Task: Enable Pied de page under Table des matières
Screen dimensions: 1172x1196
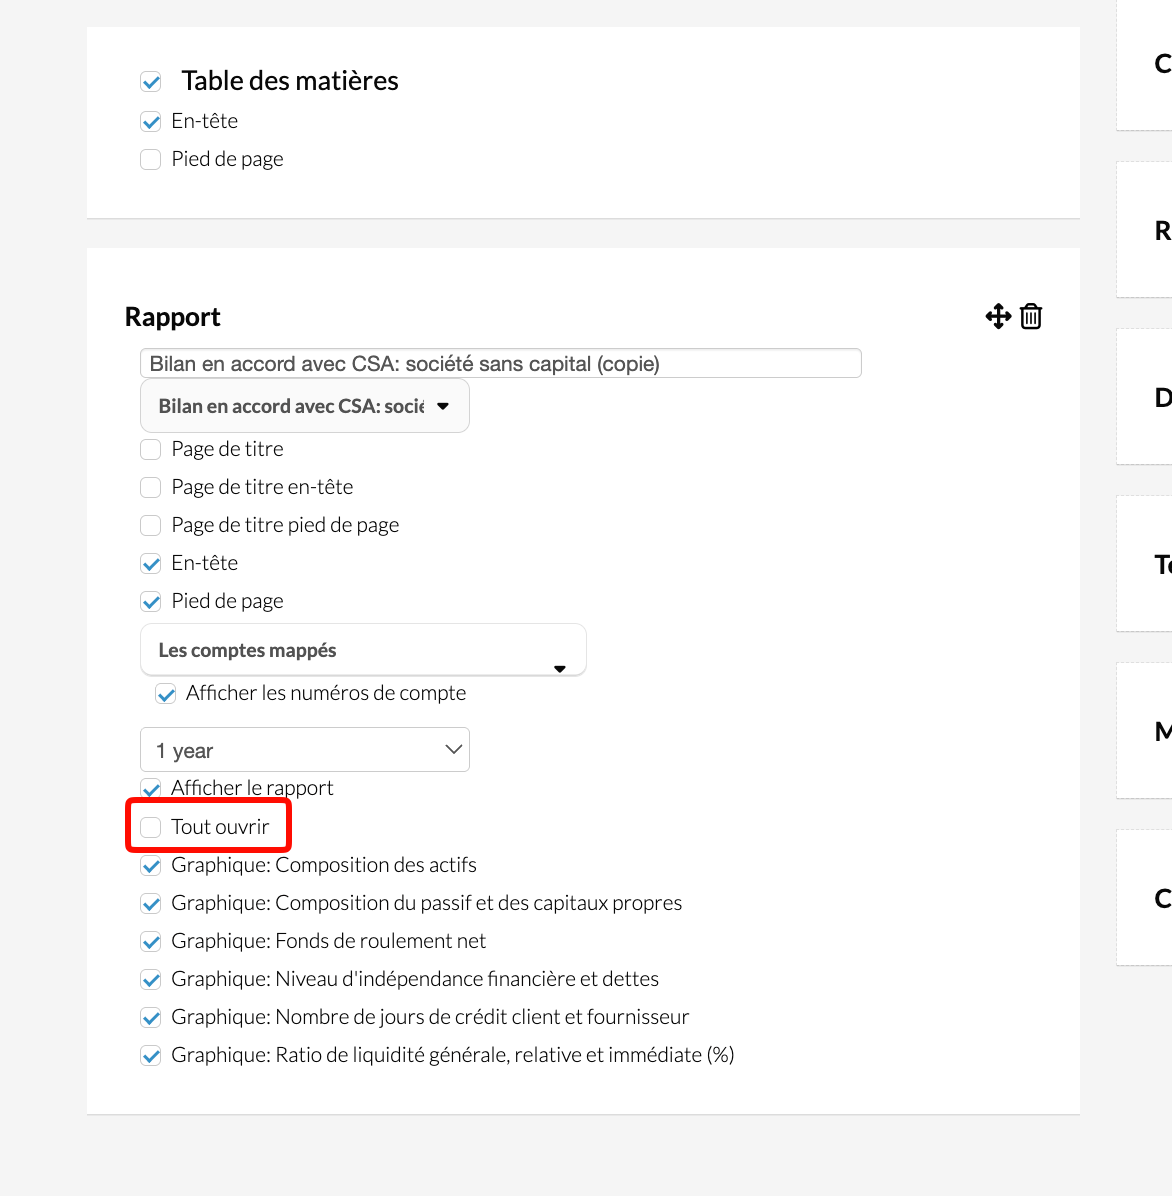Action: 151,159
